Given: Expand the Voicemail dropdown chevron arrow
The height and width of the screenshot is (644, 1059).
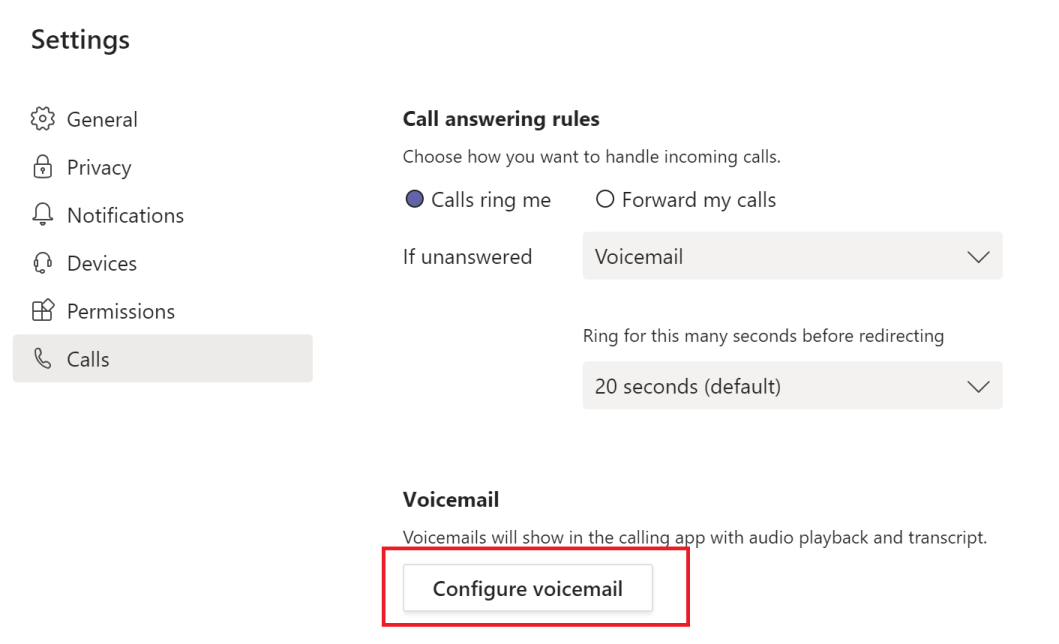Looking at the screenshot, I should click(978, 257).
